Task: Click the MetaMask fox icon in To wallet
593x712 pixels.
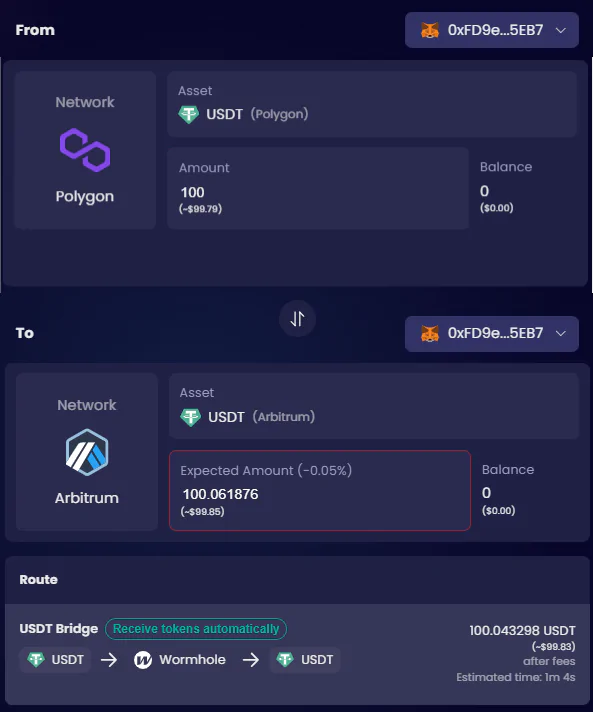Action: coord(430,333)
